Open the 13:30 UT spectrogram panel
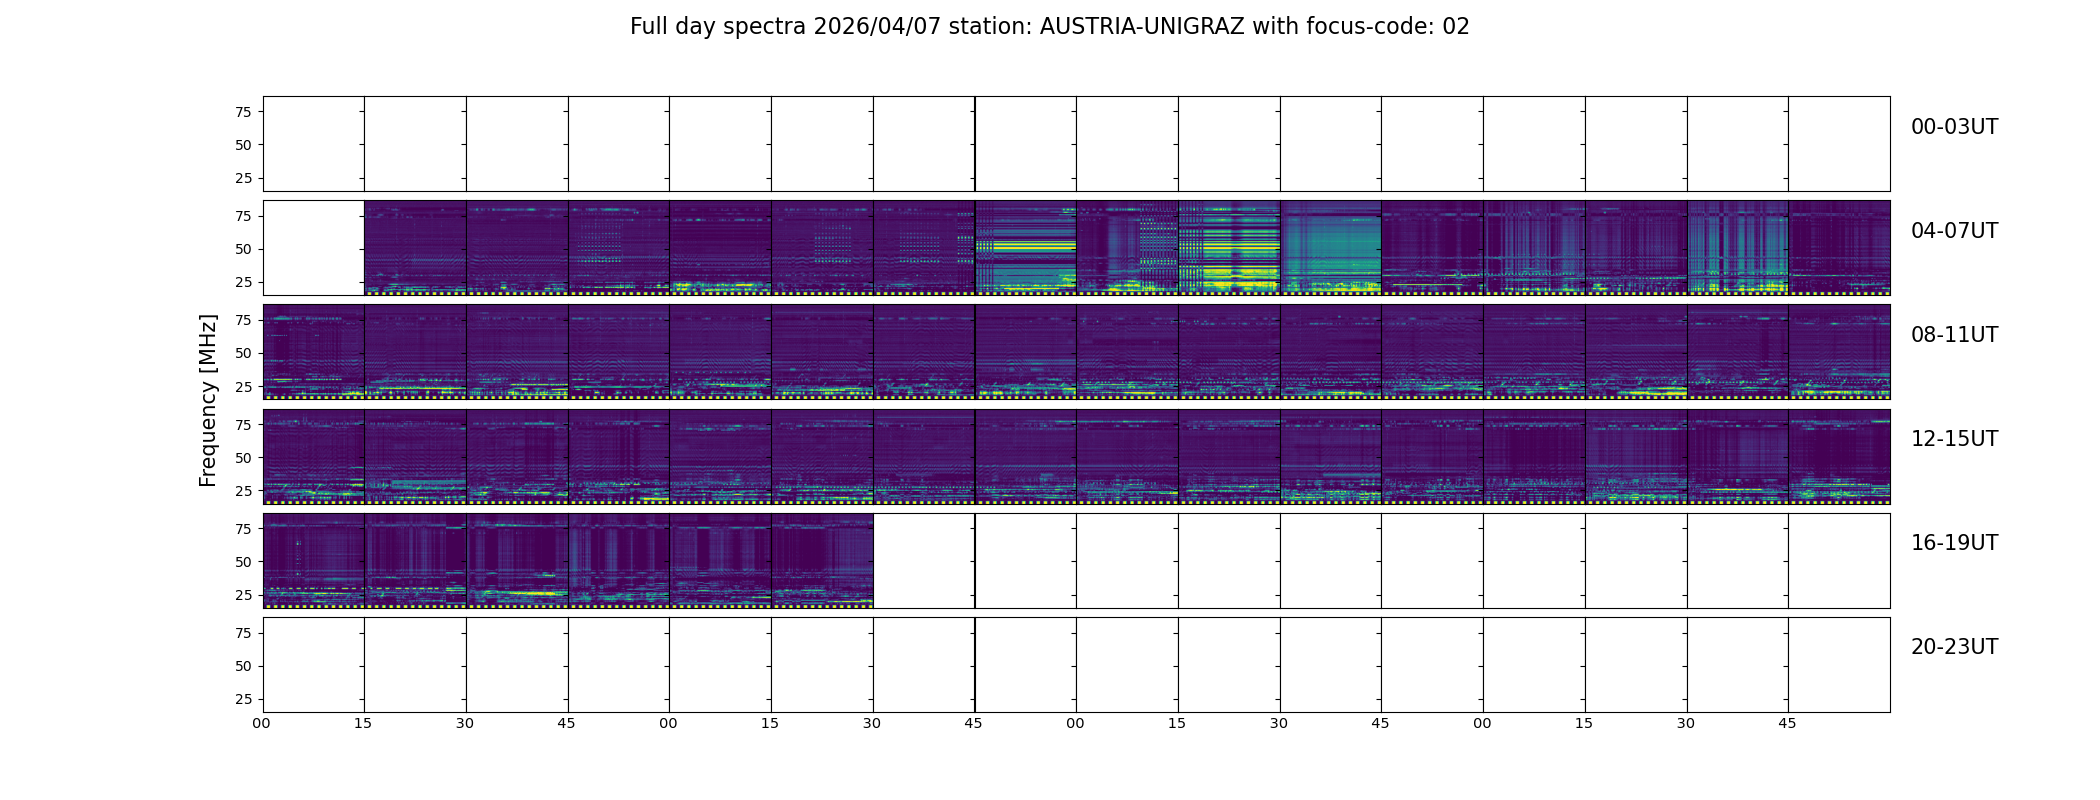2100x800 pixels. point(923,456)
